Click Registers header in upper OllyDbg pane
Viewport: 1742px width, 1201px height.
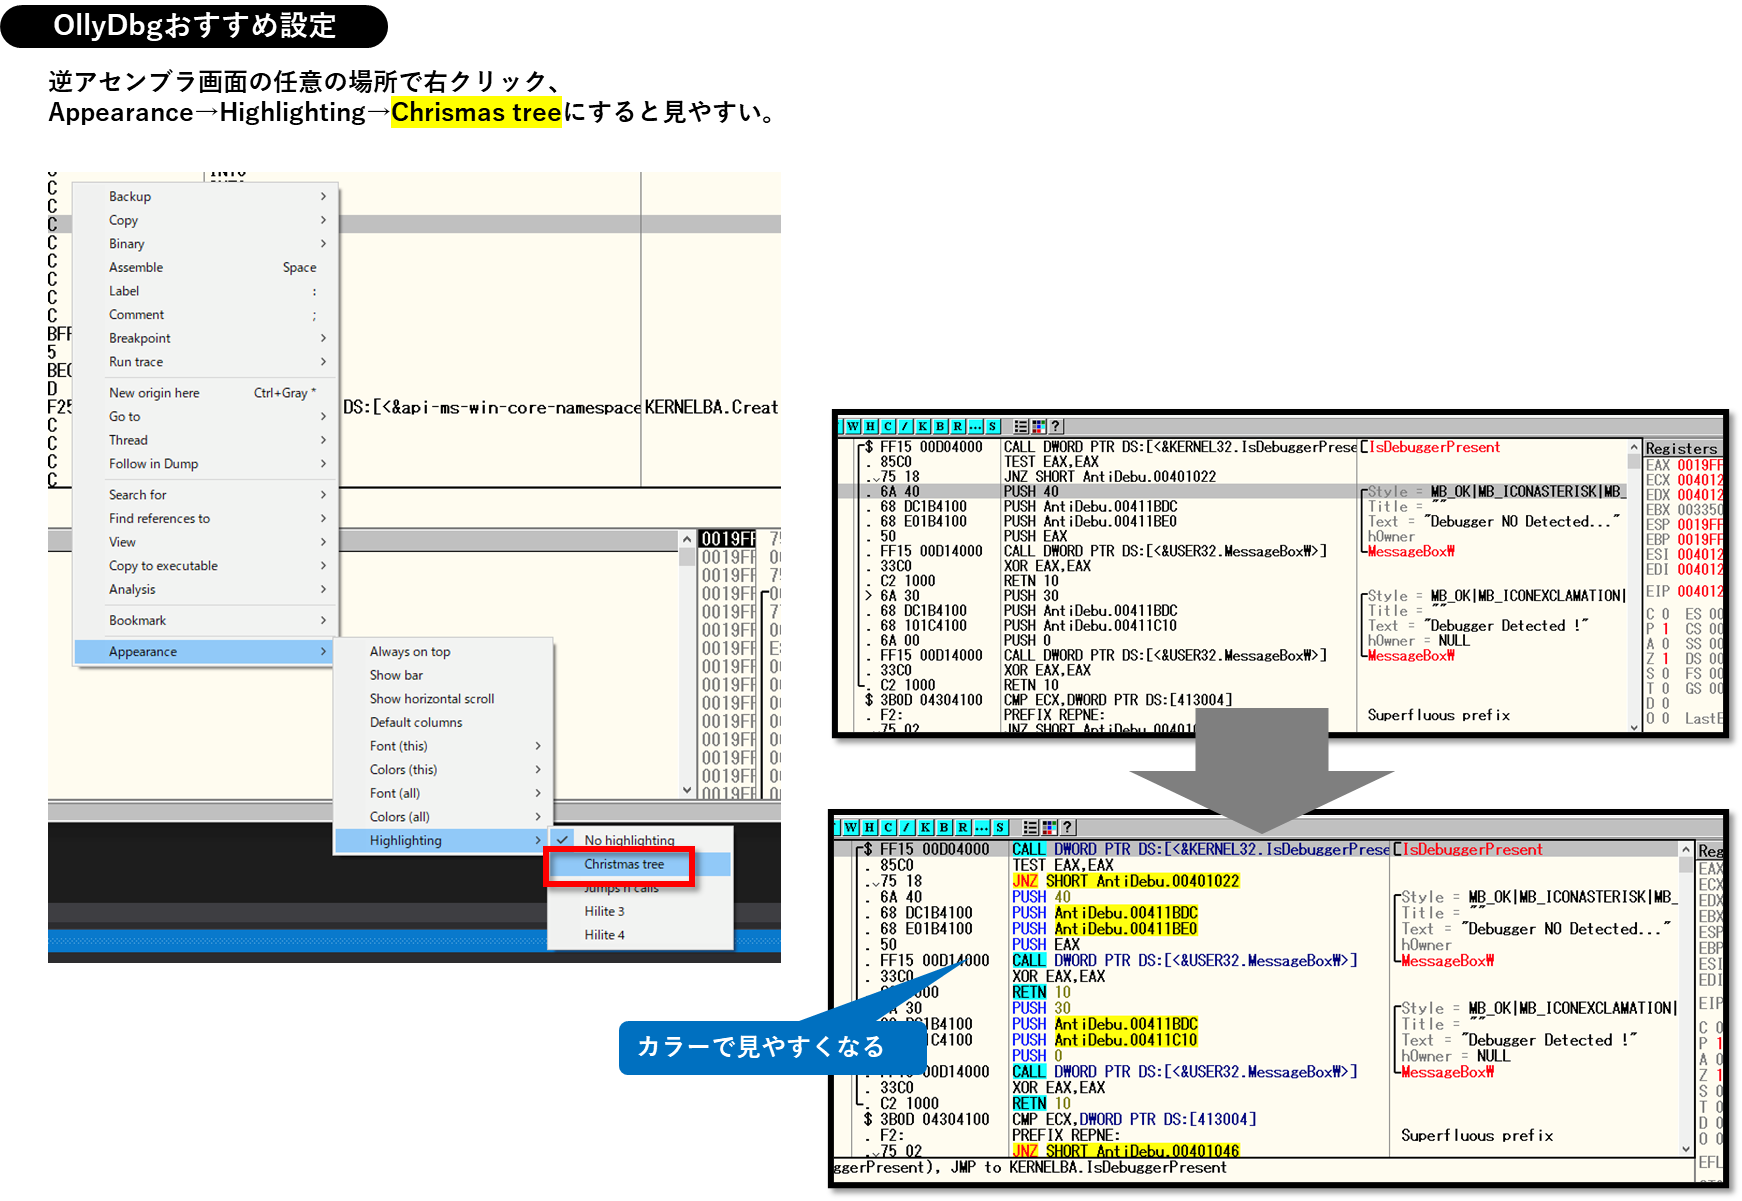(1681, 449)
